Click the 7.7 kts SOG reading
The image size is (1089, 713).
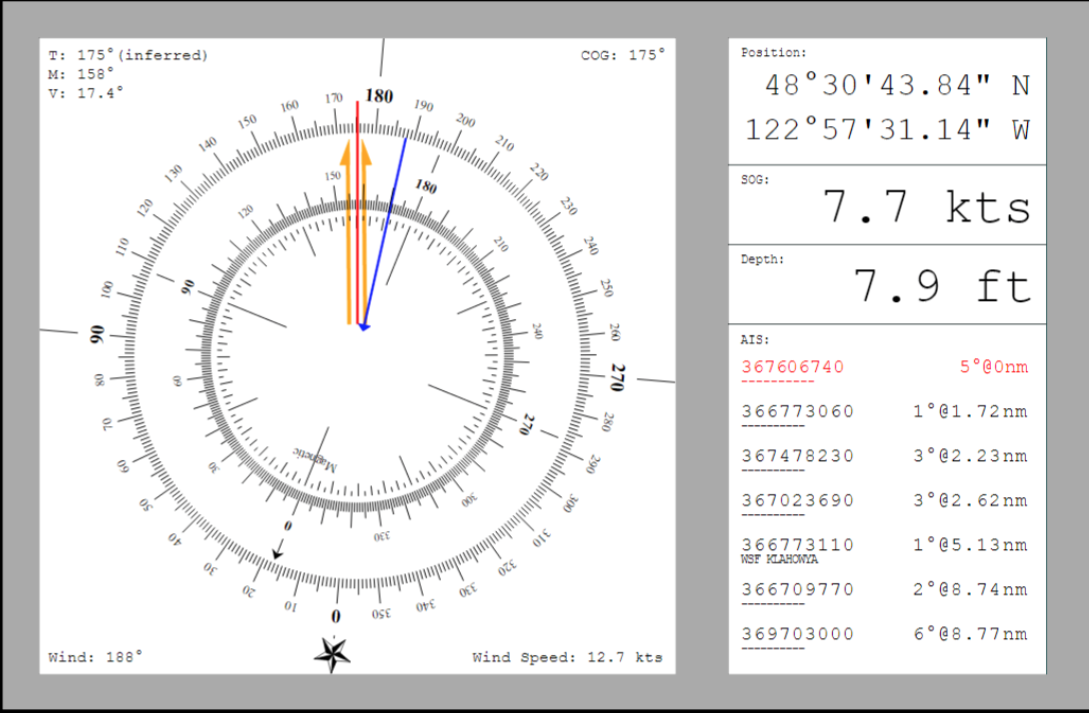(926, 208)
